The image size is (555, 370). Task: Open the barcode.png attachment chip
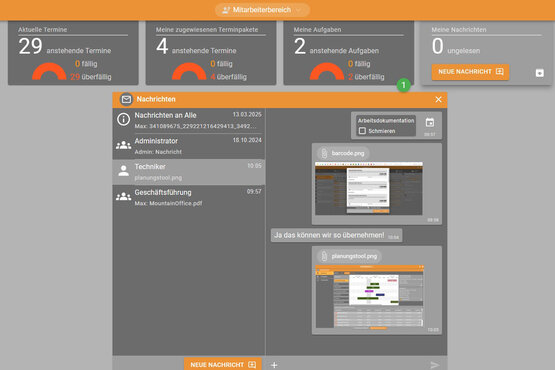(x=343, y=153)
